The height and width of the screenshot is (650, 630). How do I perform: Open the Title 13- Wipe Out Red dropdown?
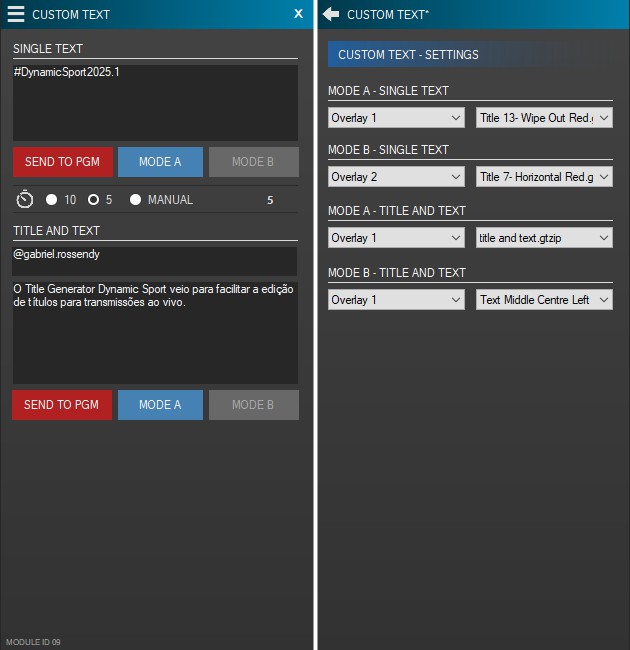pos(544,118)
